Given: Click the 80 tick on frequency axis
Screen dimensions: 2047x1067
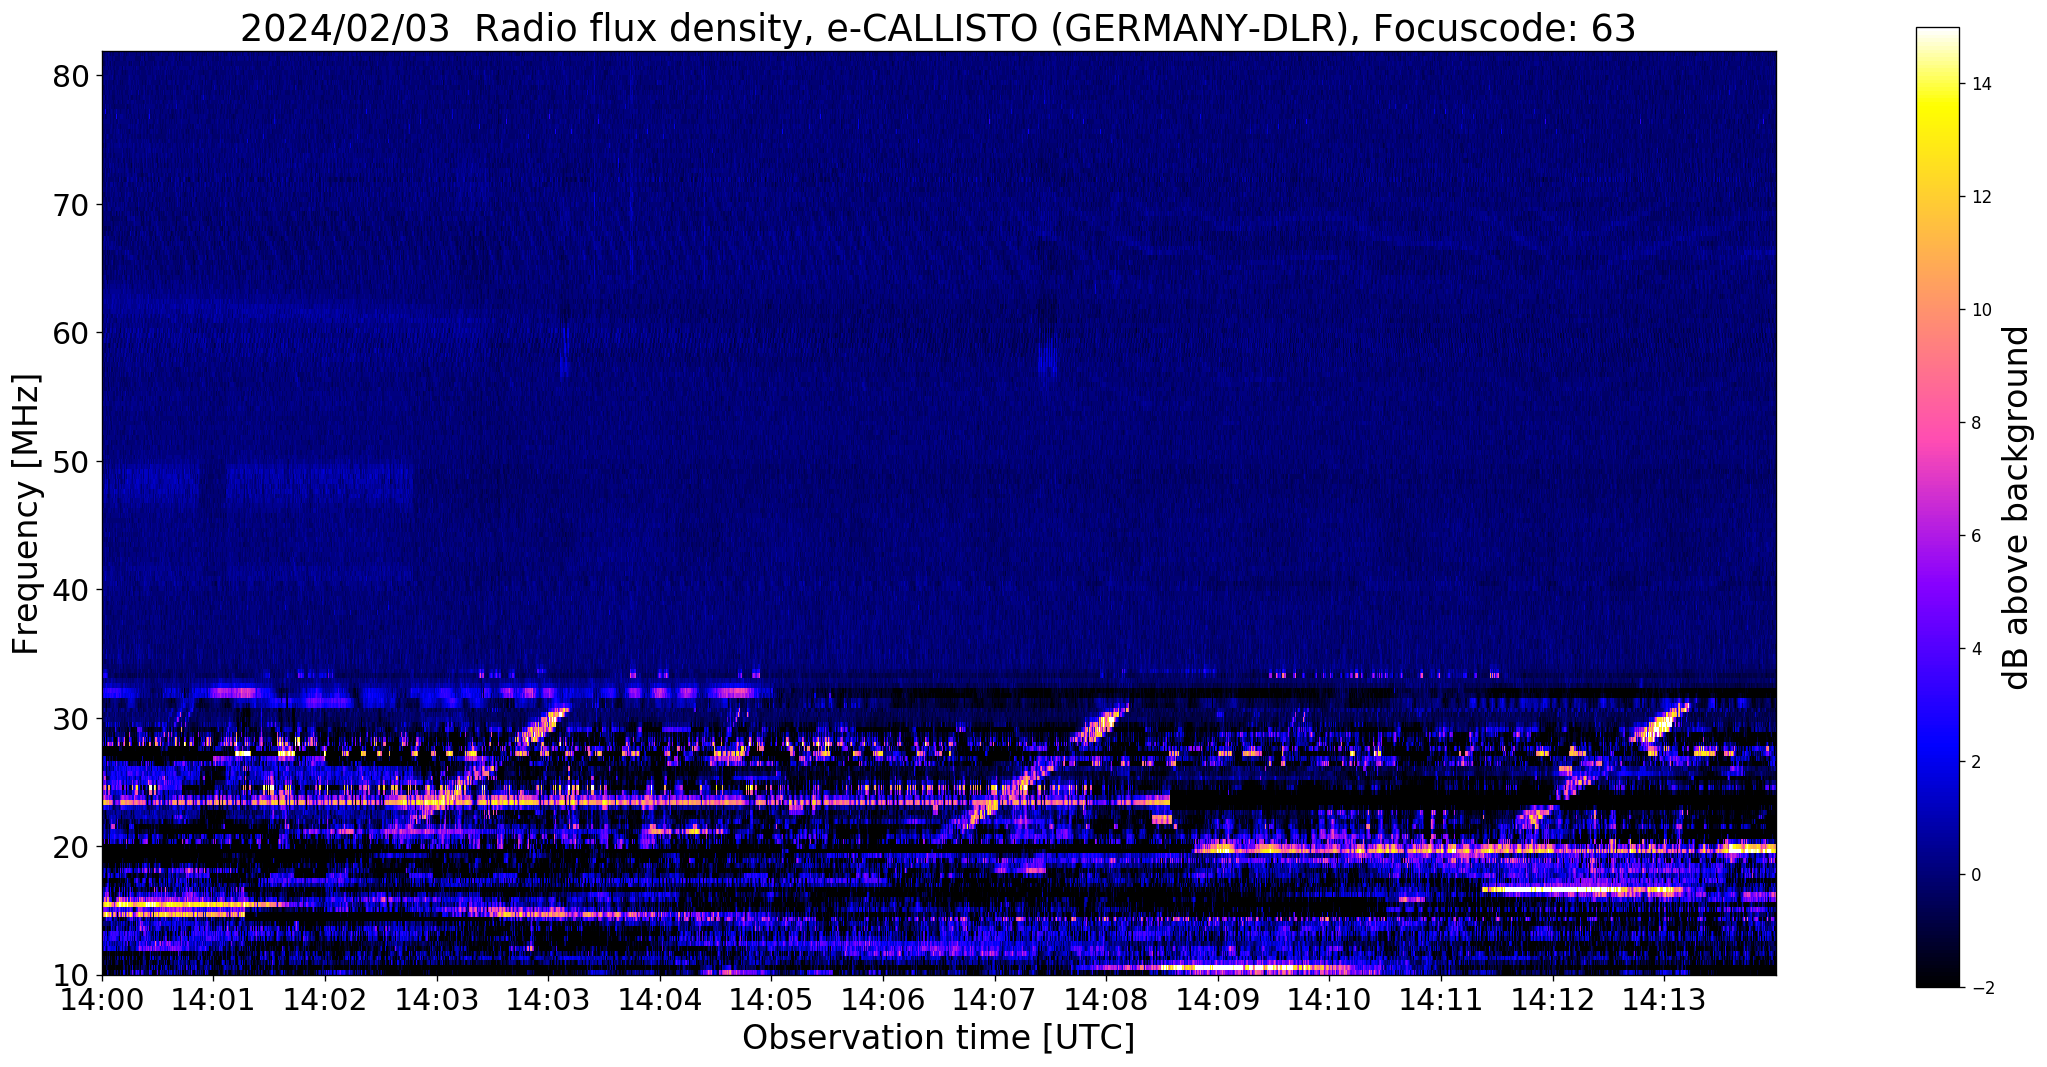Looking at the screenshot, I should [72, 76].
